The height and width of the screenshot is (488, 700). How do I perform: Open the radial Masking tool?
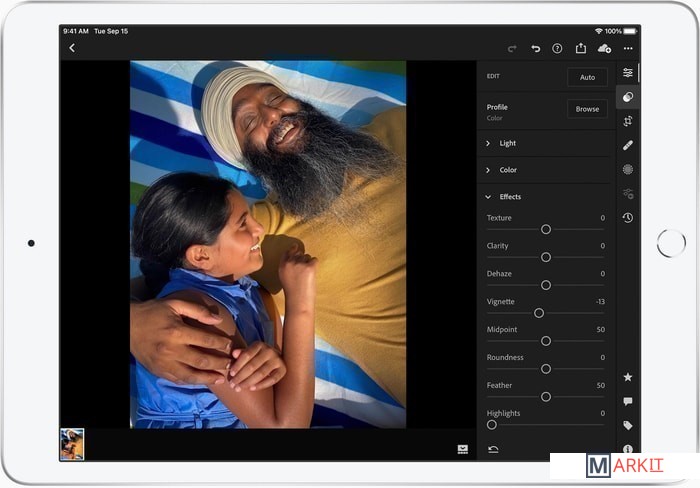627,169
